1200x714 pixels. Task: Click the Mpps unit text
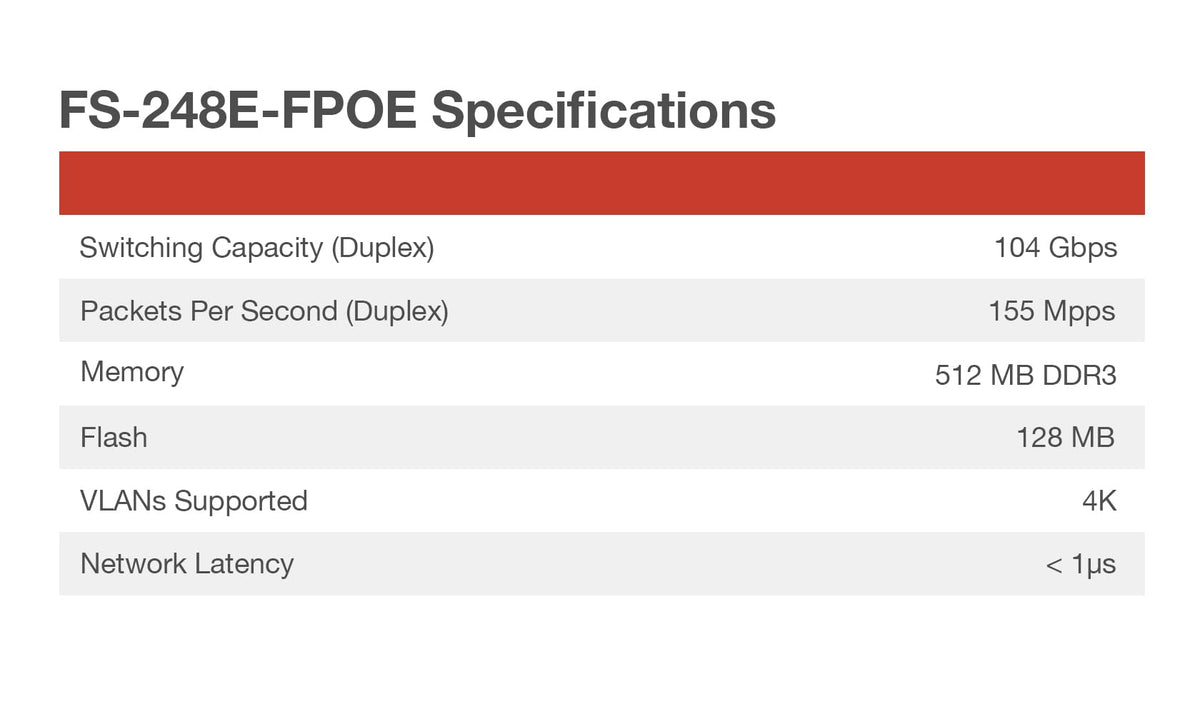(1079, 311)
